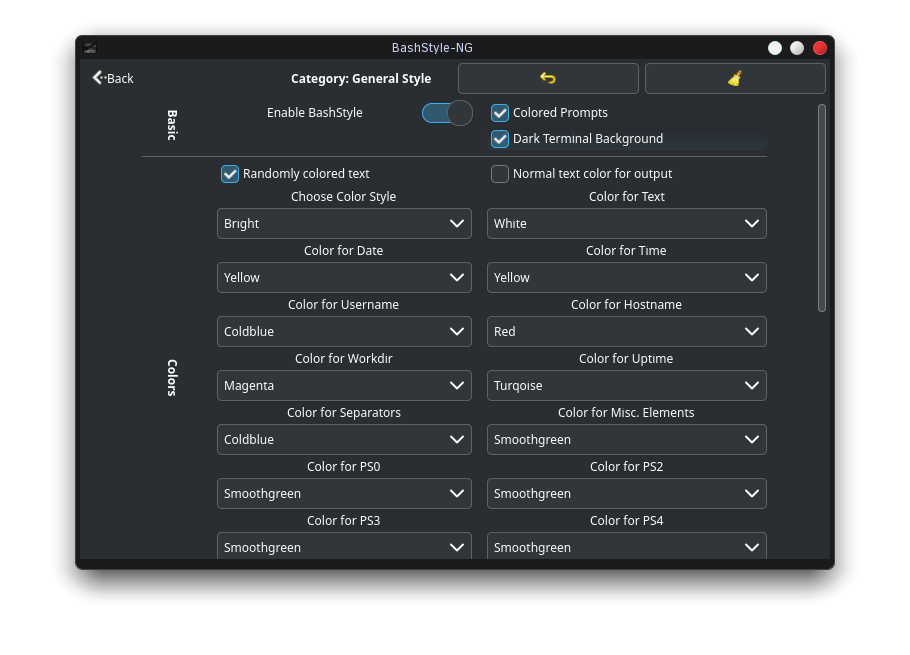Minimize the BashStyle-NG window
The height and width of the screenshot is (655, 910).
coord(775,48)
